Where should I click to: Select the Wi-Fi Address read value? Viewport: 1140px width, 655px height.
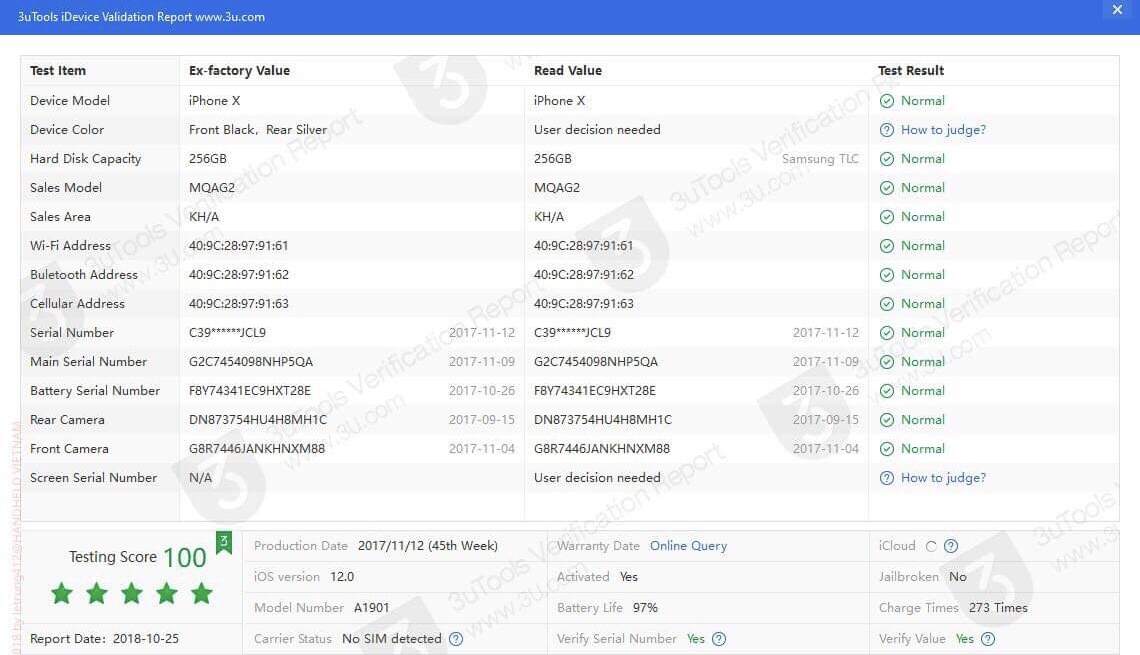click(x=583, y=246)
